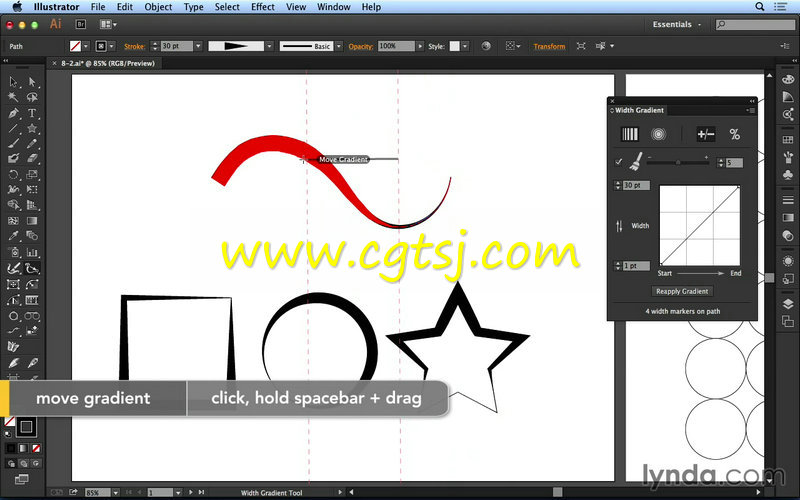
Task: Open the Essentials workspace switcher
Action: pyautogui.click(x=678, y=24)
